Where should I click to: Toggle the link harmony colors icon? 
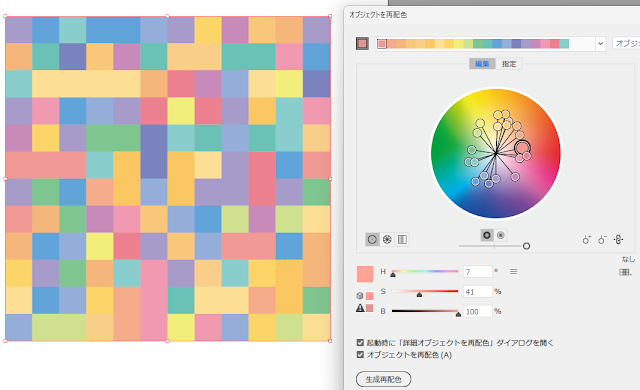pyautogui.click(x=618, y=239)
